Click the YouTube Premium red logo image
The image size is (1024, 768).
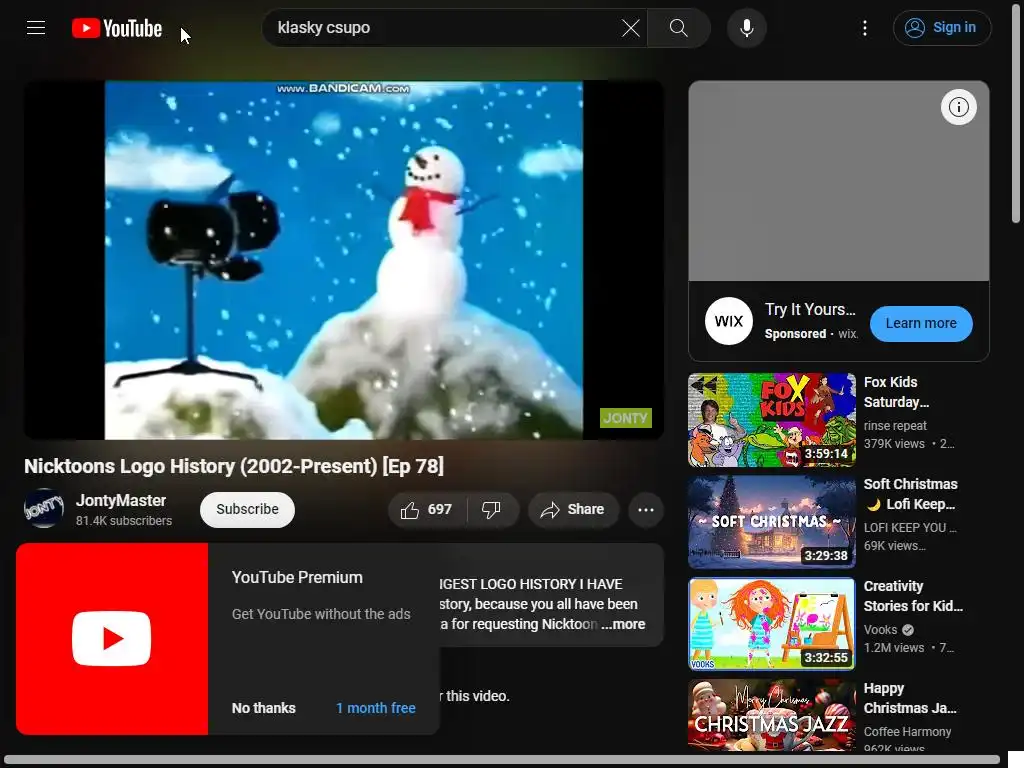point(112,639)
